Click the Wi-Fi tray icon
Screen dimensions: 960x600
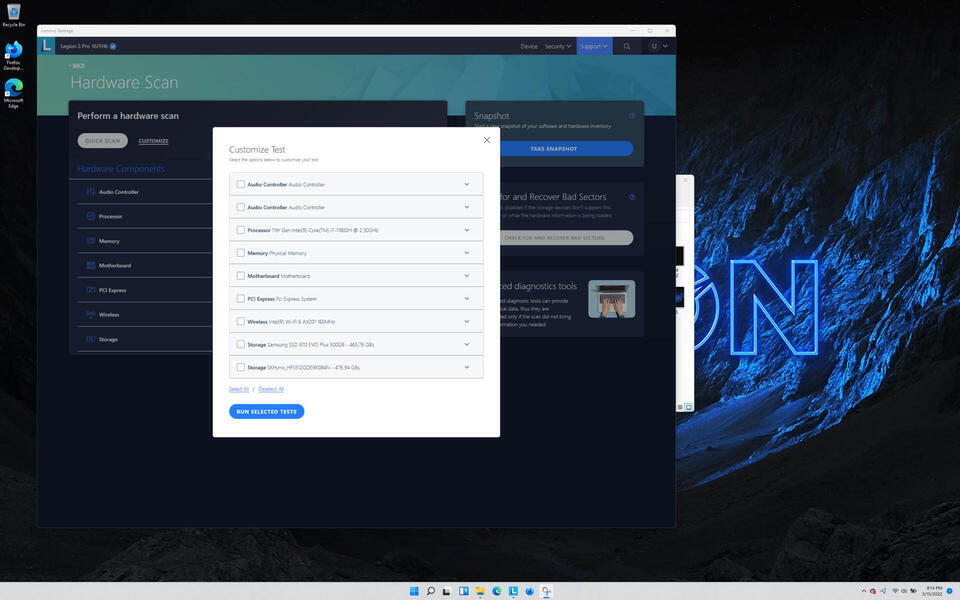click(x=895, y=591)
